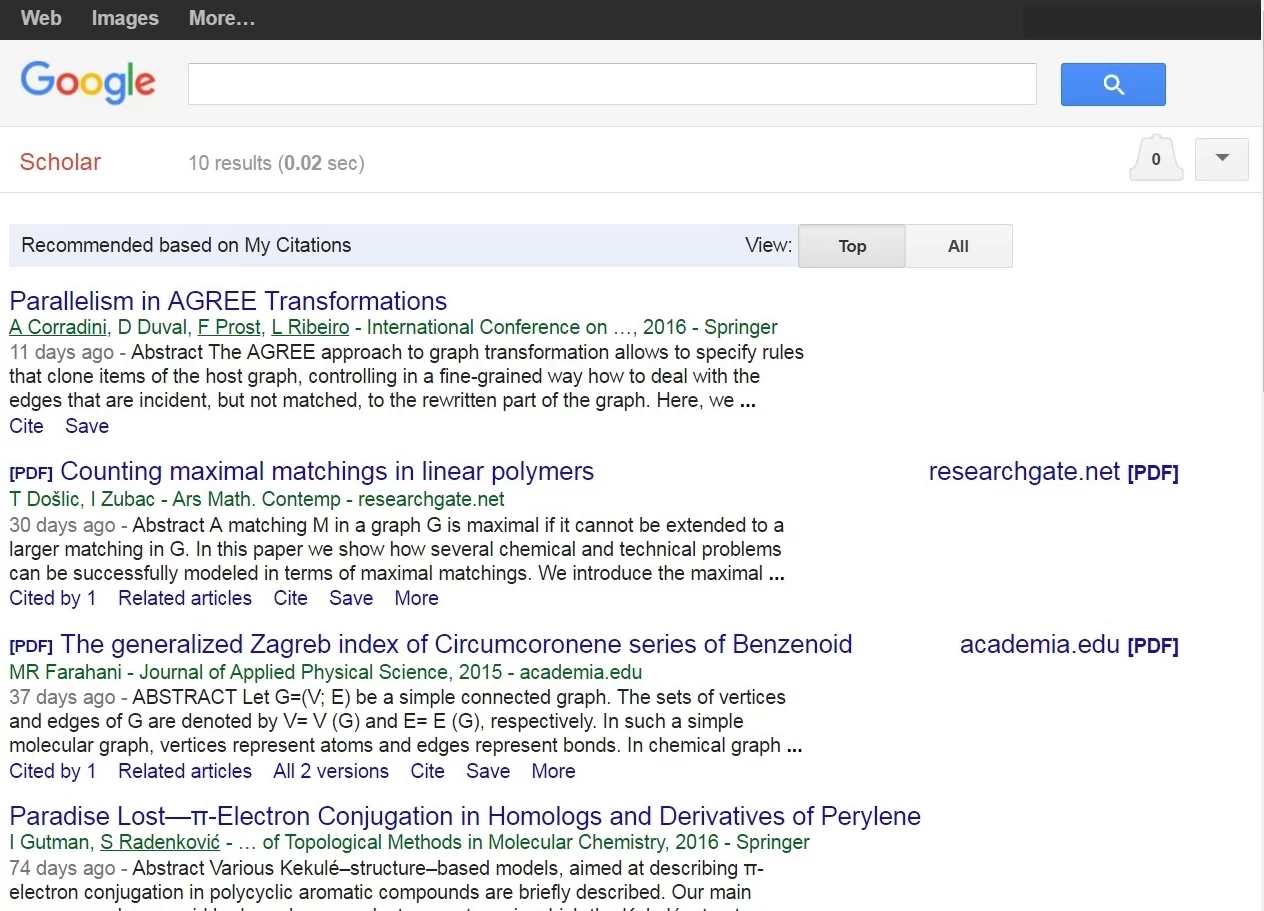Viewport: 1264px width, 911px height.
Task: Expand More under the Zagreb index paper
Action: coord(553,771)
